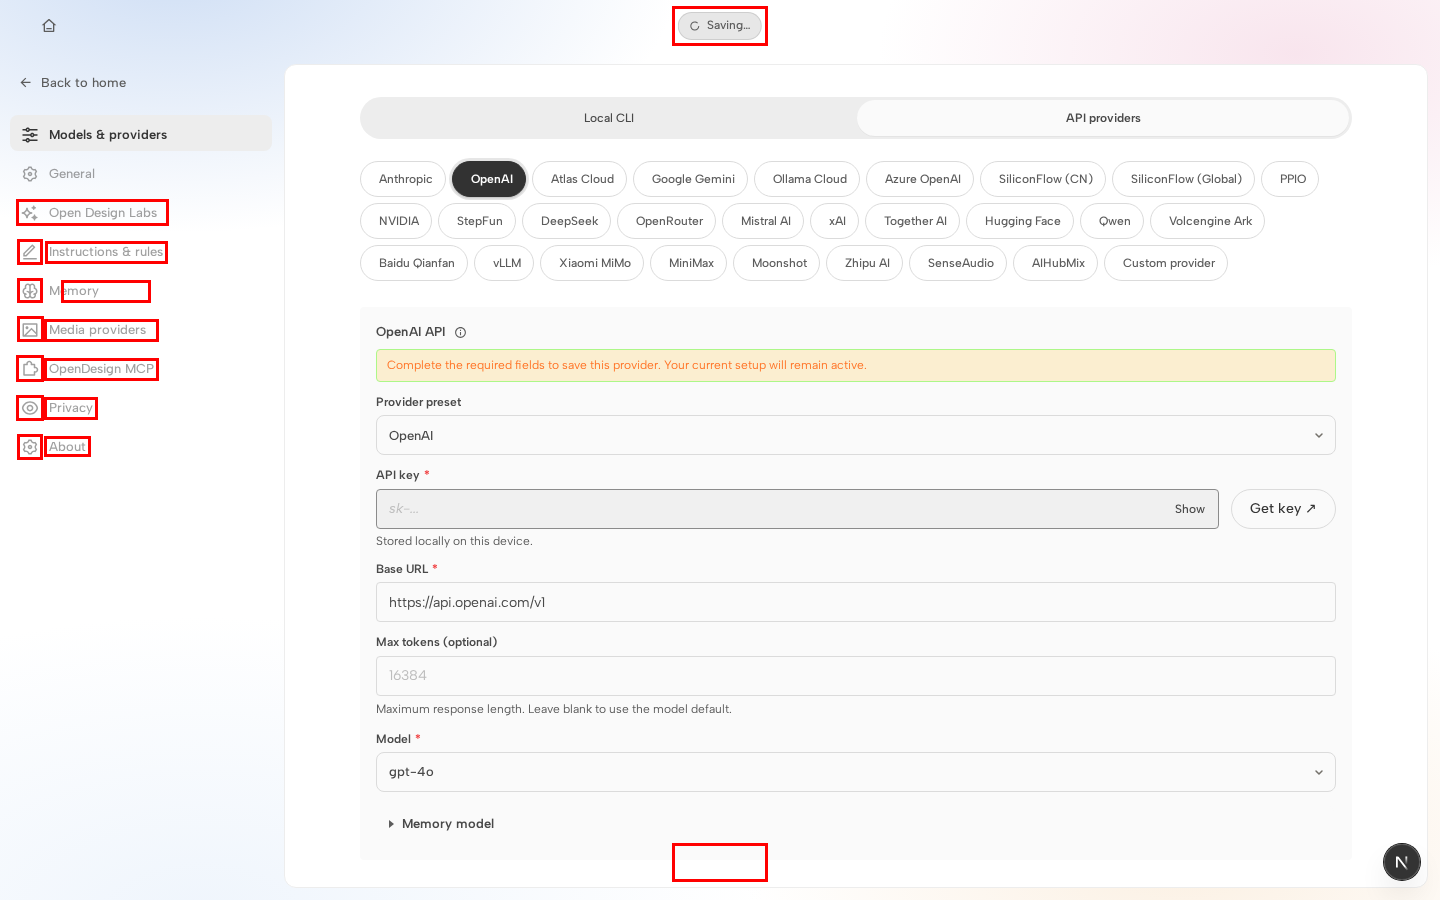Click the Privacy eye icon
This screenshot has width=1440, height=900.
click(30, 408)
